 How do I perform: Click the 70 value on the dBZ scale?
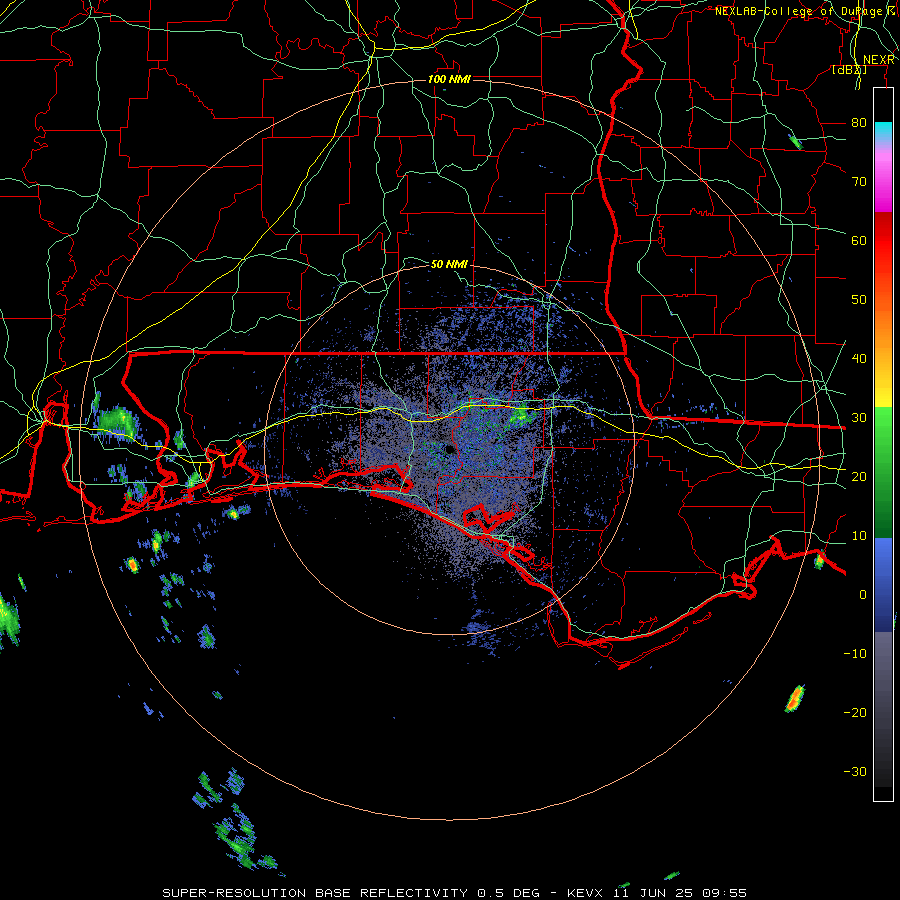click(859, 181)
